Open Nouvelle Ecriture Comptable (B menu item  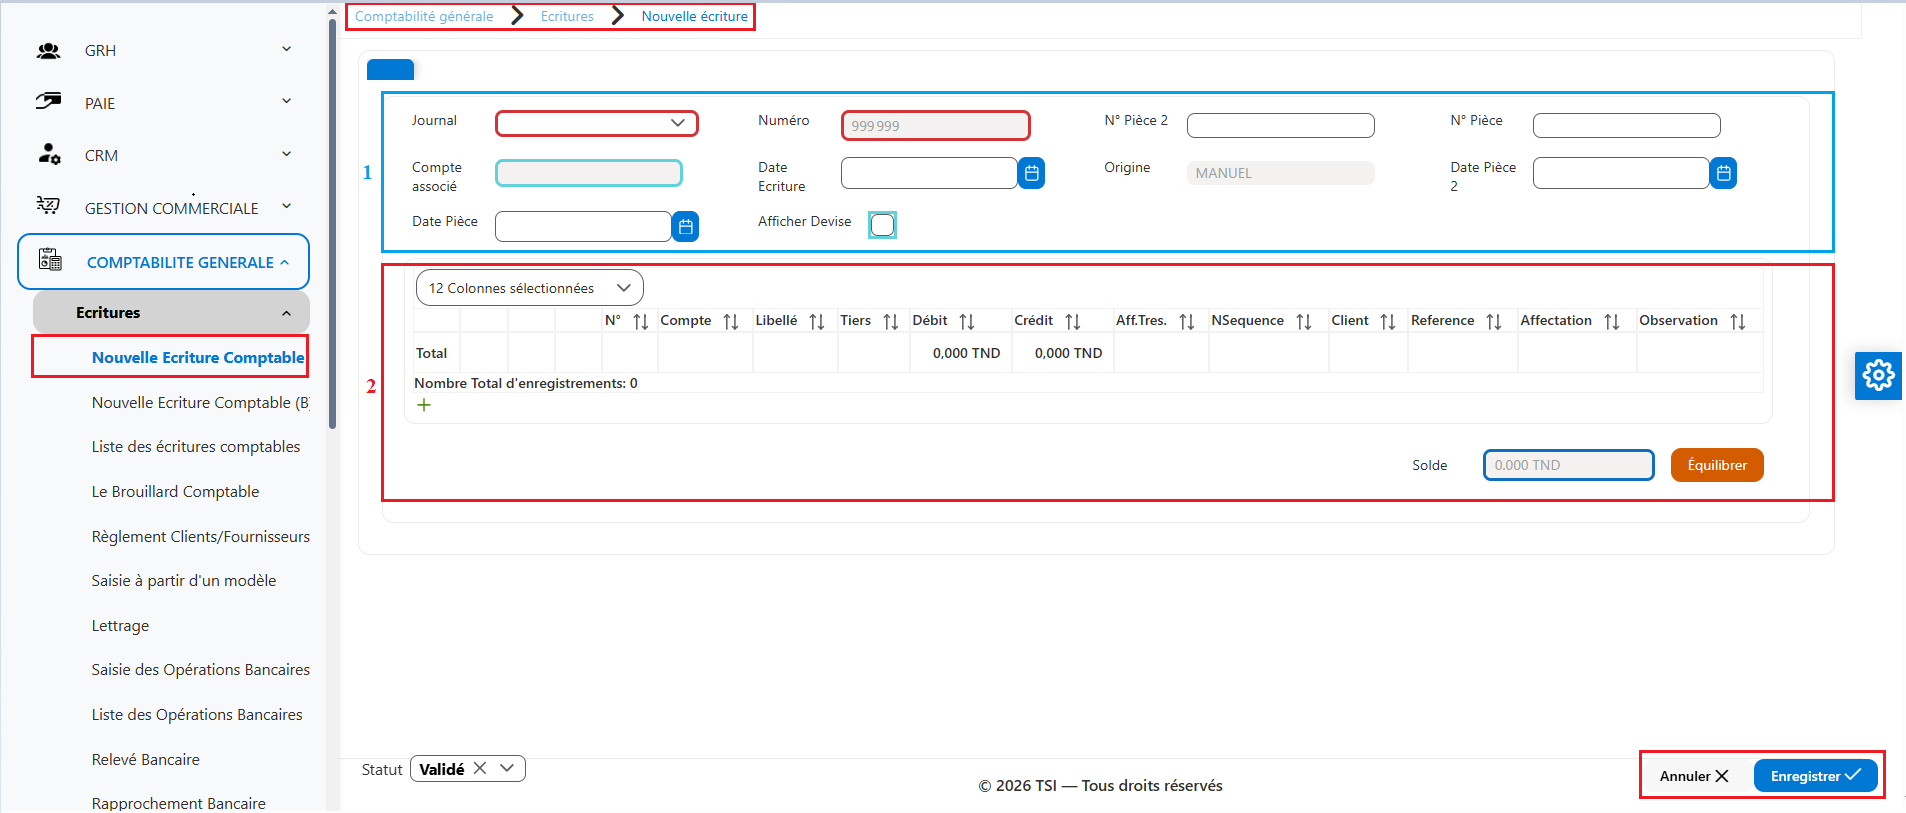200,402
